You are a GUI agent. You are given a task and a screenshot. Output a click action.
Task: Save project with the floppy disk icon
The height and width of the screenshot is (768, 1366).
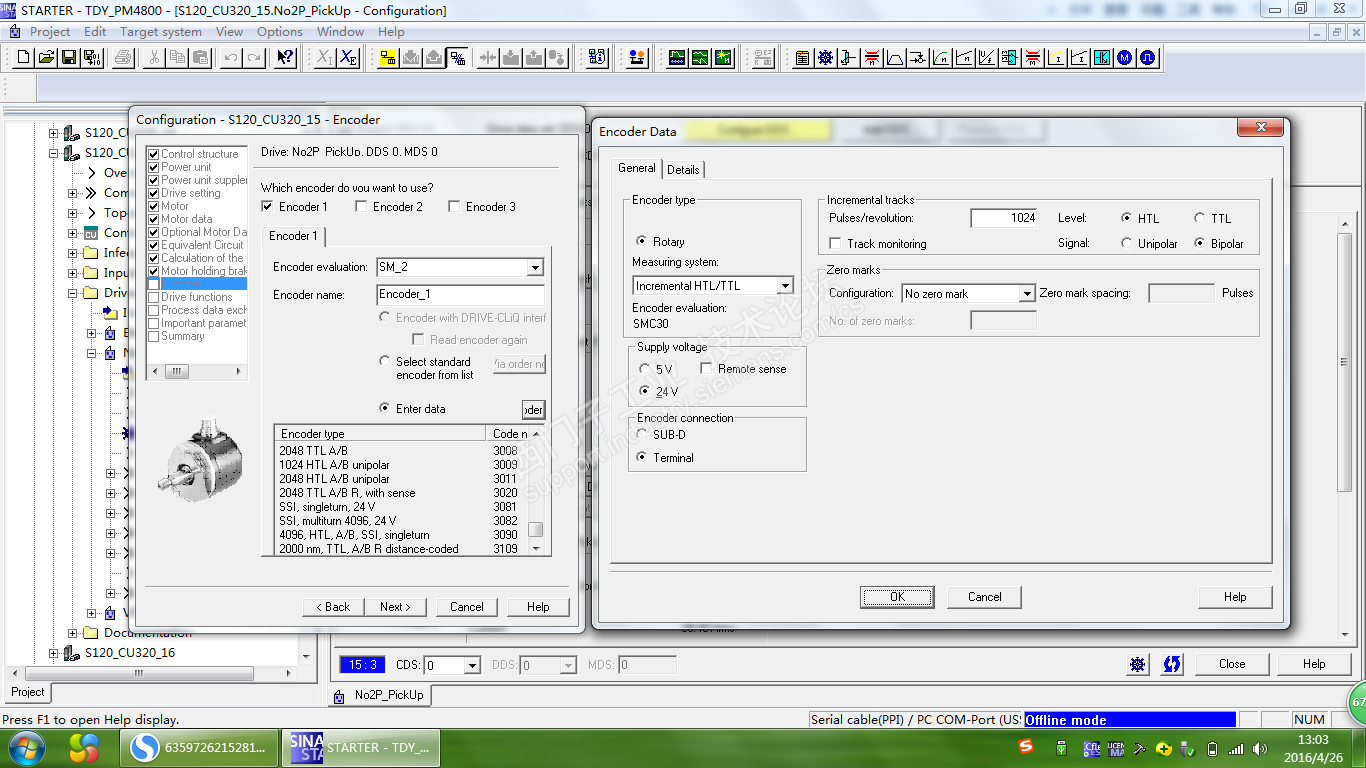[69, 58]
